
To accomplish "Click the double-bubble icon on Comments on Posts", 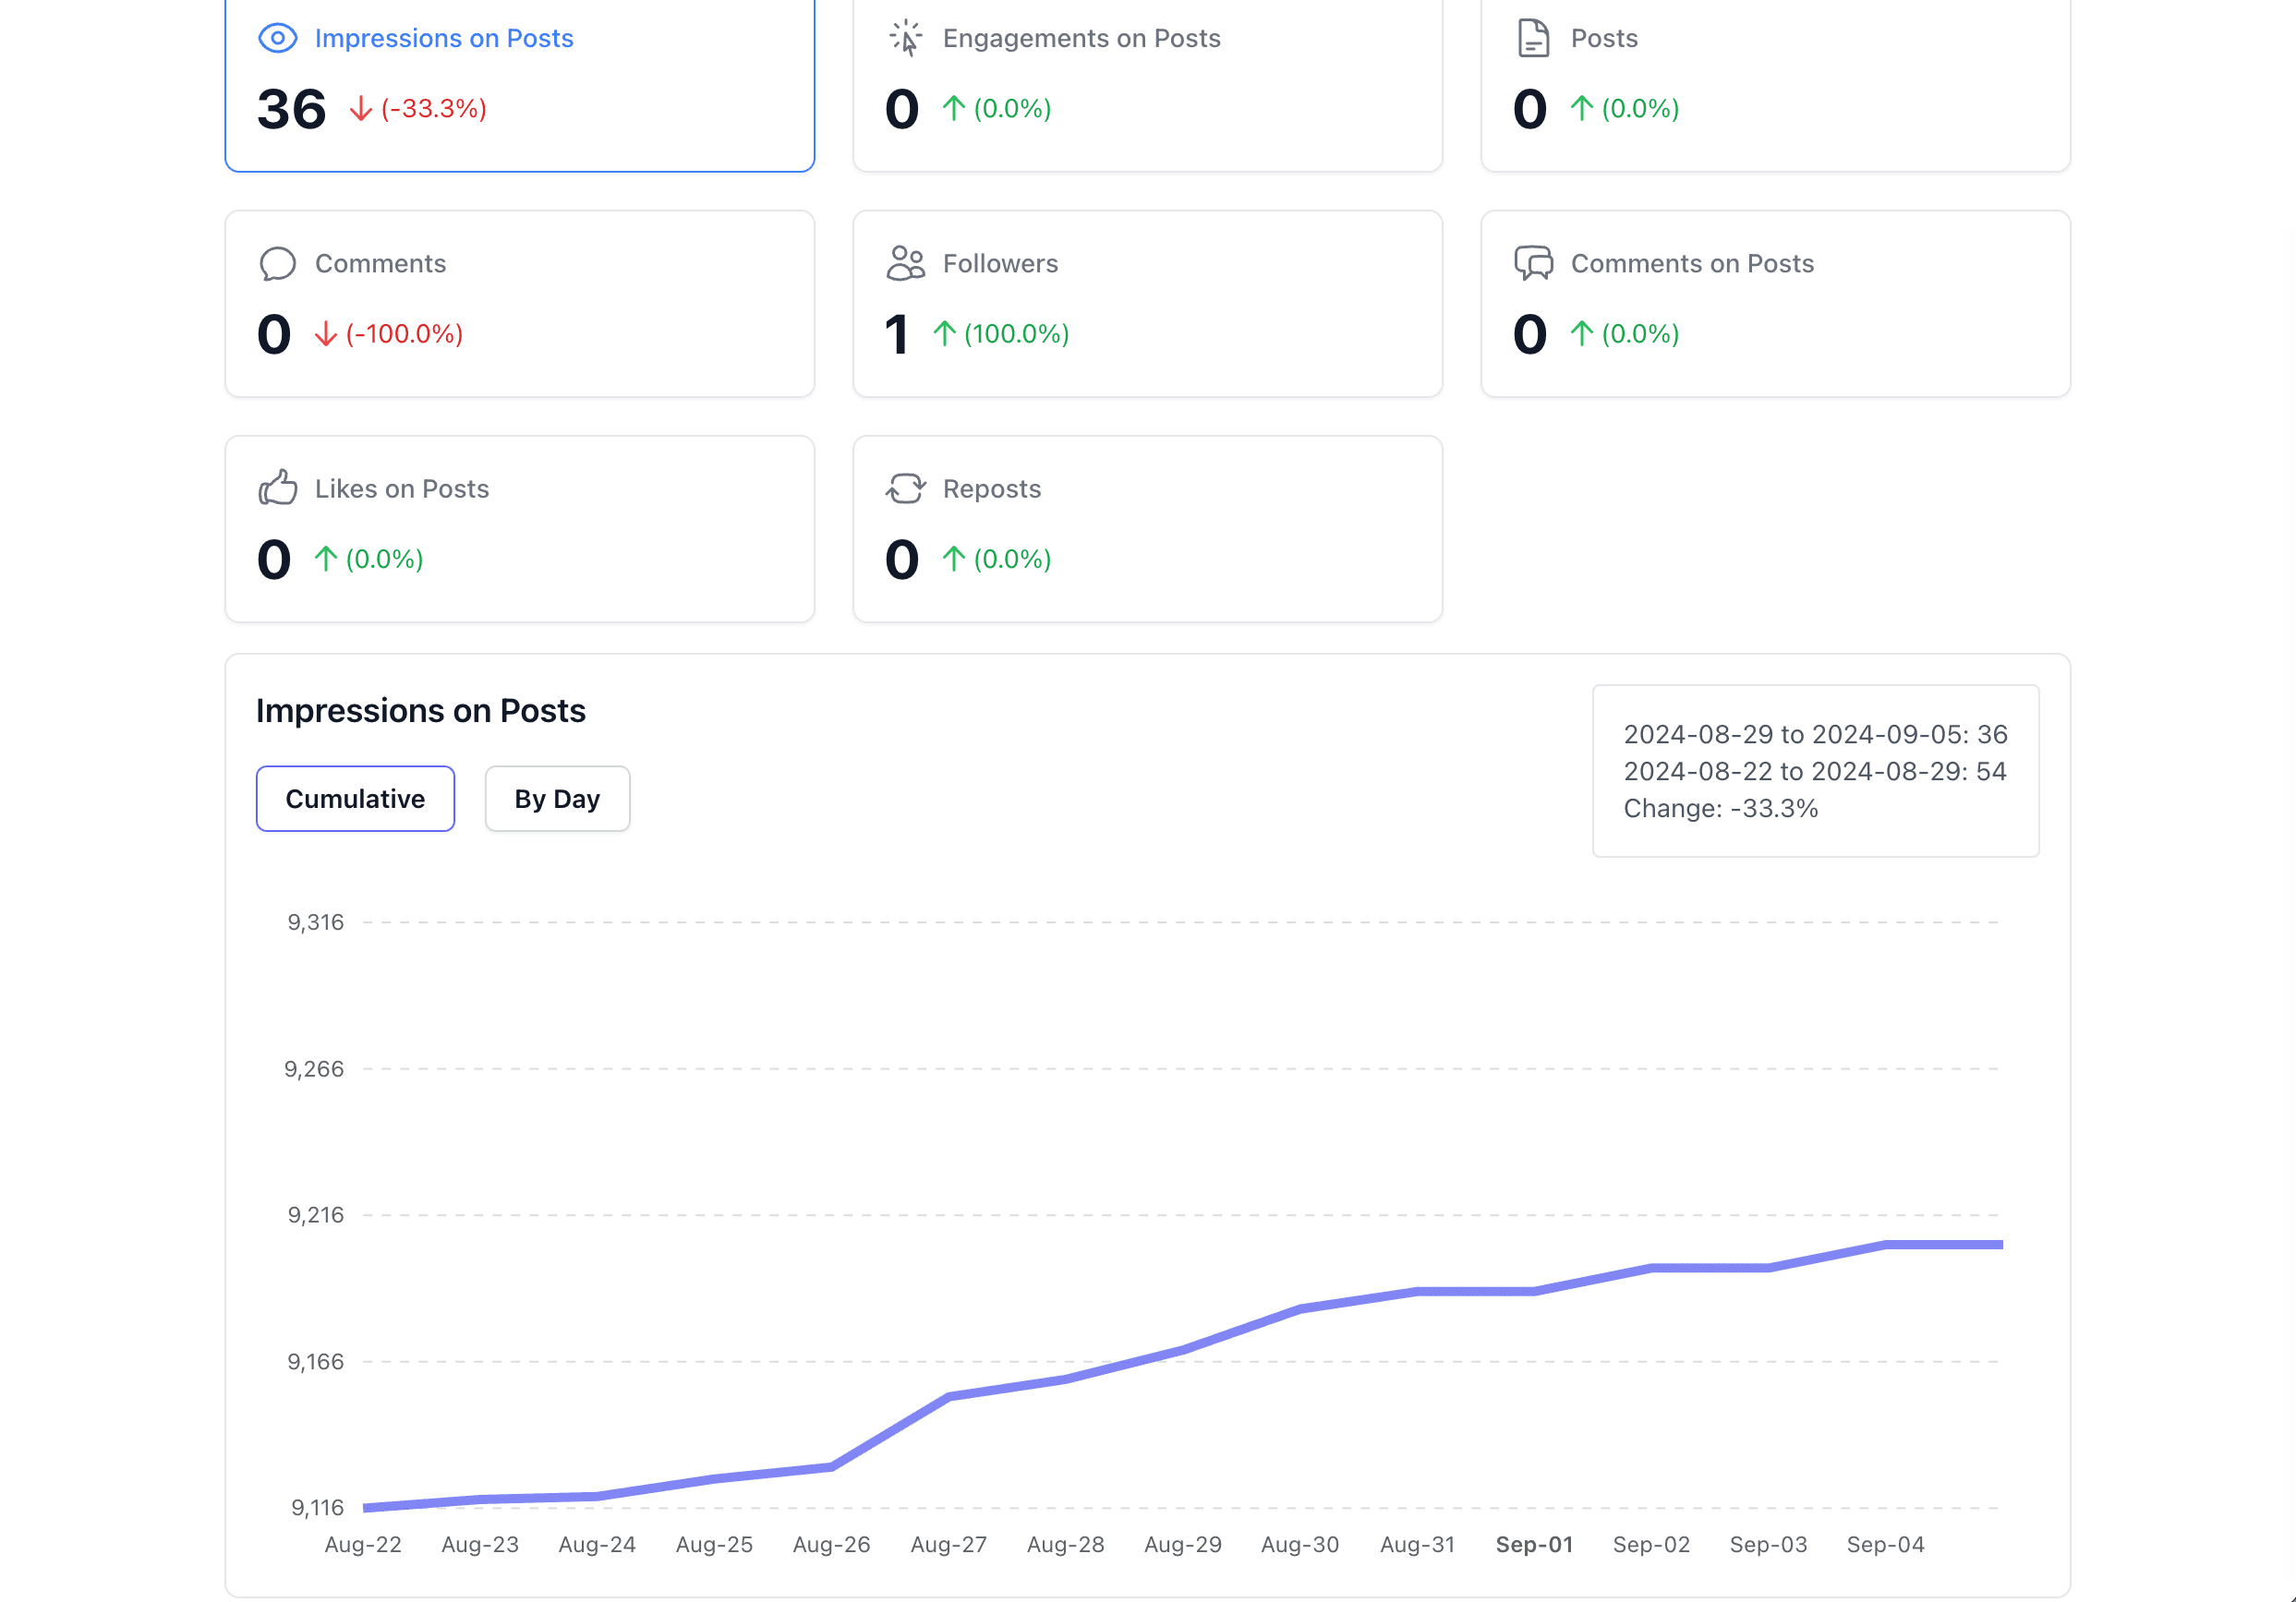I will click(x=1533, y=264).
